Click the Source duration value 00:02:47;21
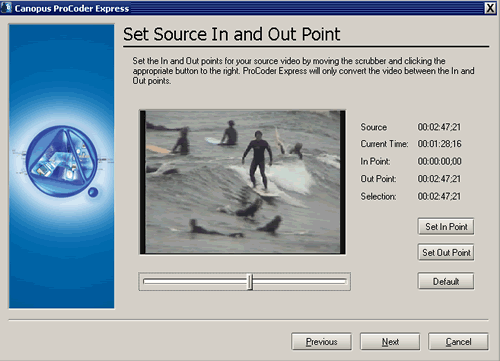Viewport: 500px width, 361px height. point(439,127)
